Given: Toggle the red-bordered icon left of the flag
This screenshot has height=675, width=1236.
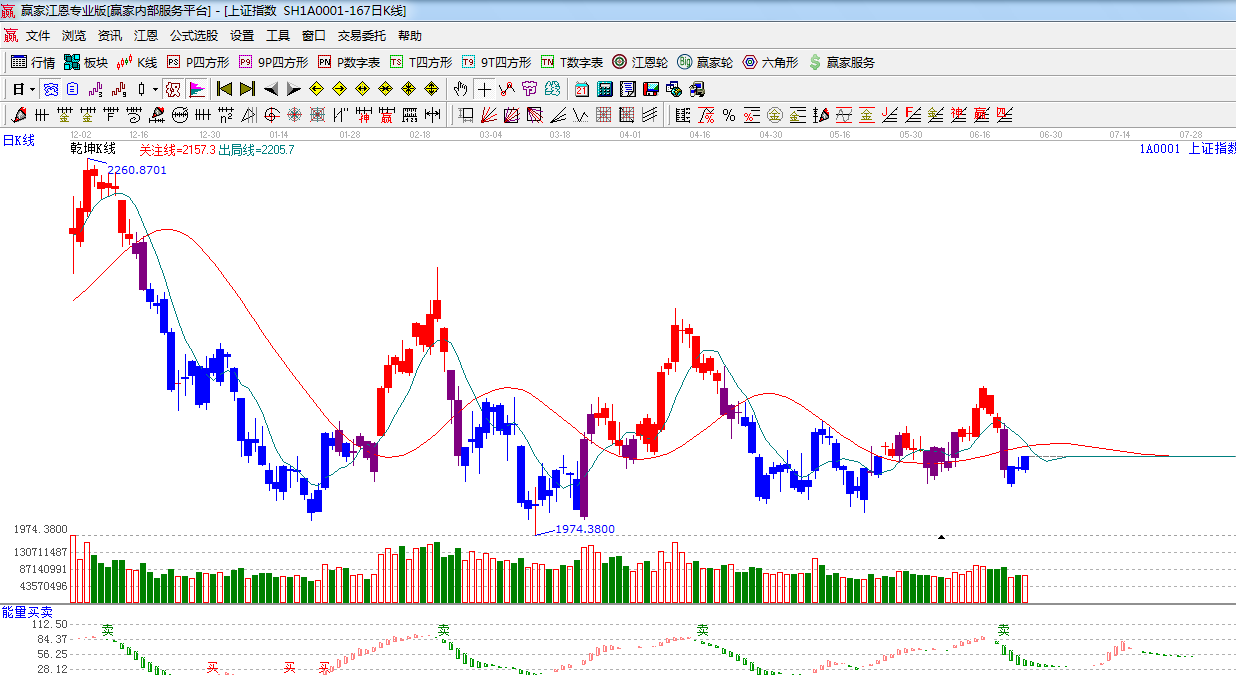Looking at the screenshot, I should [x=173, y=89].
